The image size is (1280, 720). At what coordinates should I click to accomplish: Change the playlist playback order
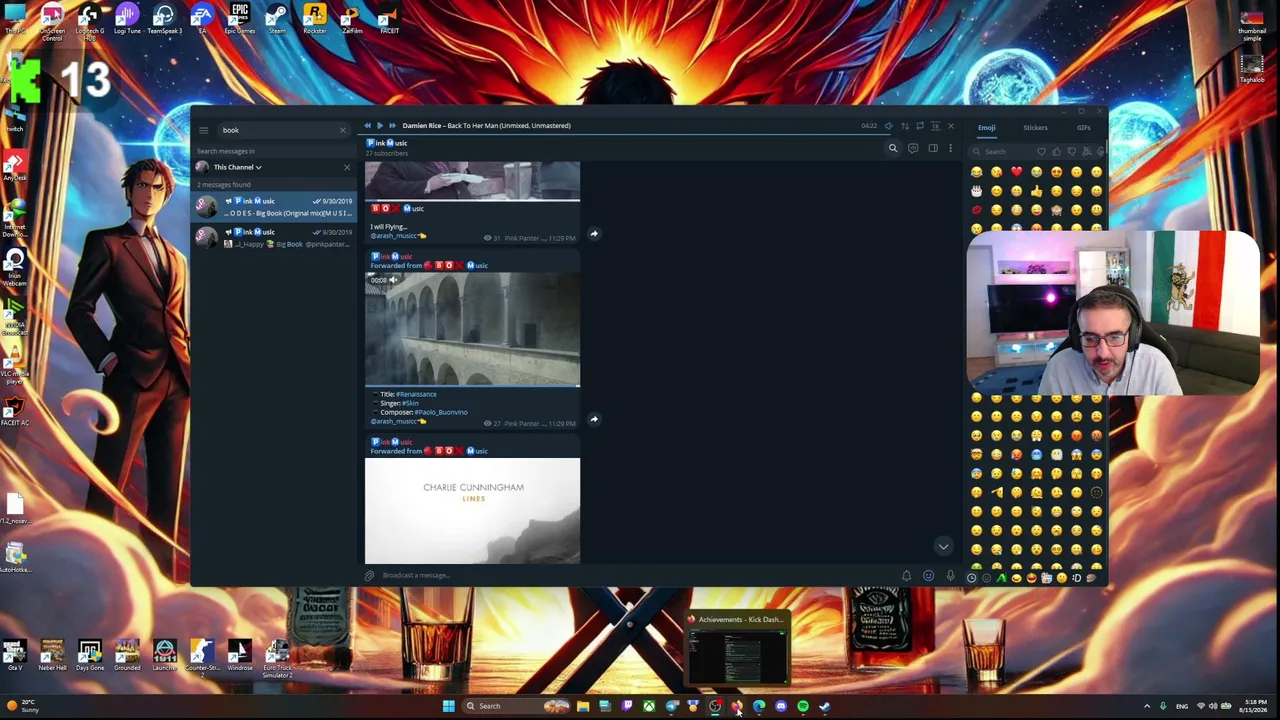click(x=904, y=126)
